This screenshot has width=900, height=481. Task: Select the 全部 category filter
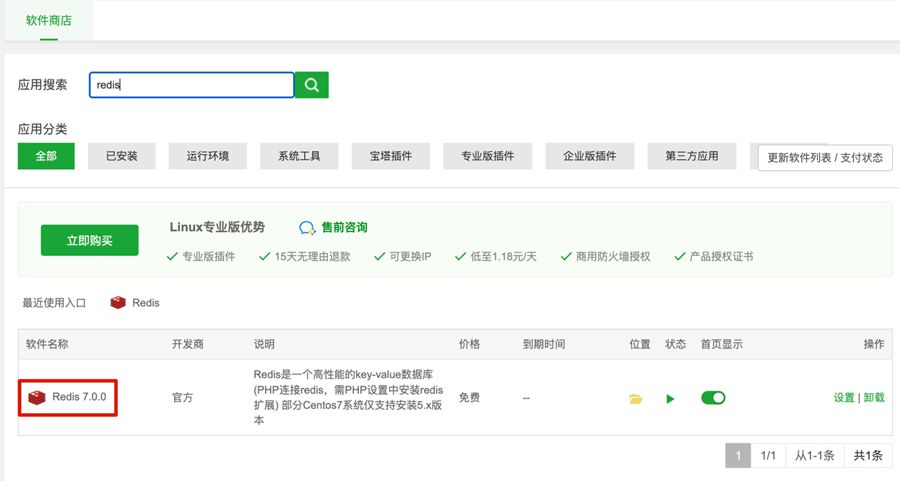tap(46, 156)
